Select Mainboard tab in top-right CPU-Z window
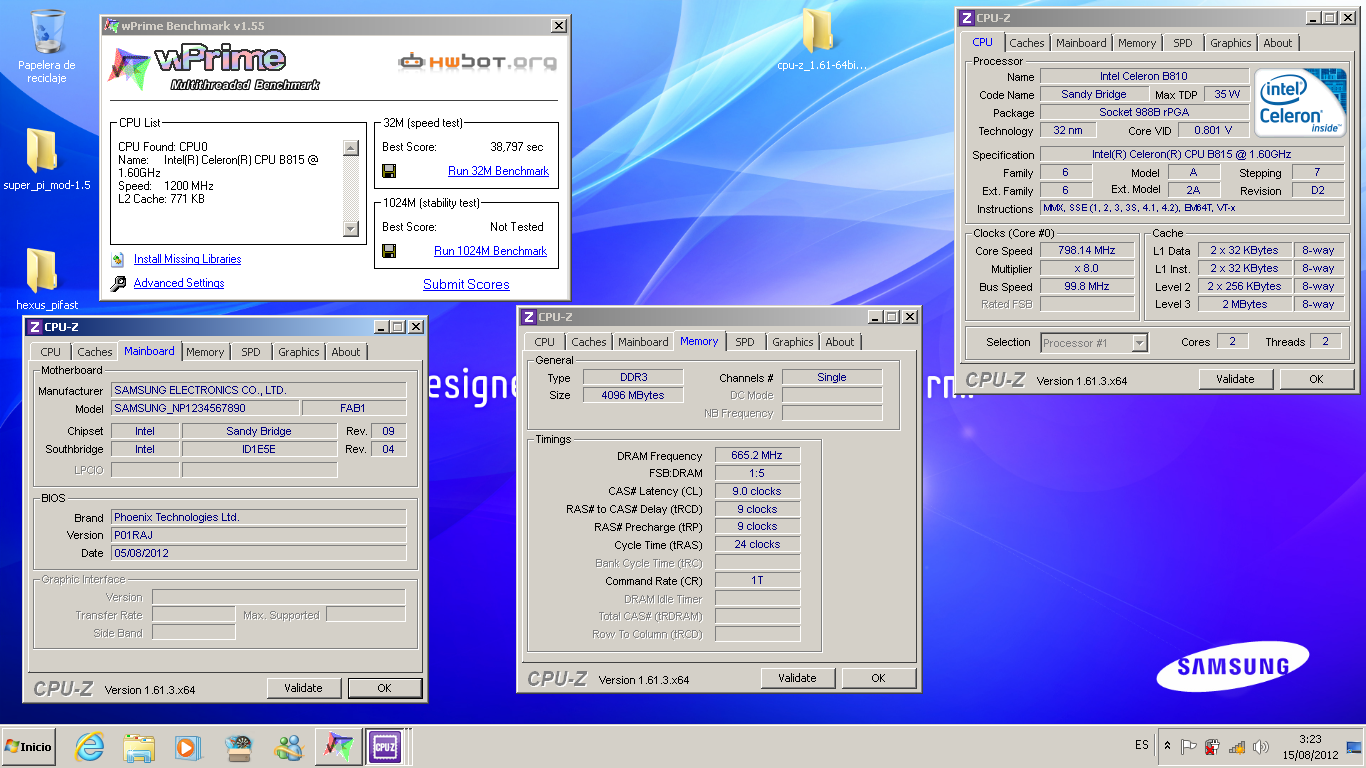The image size is (1366, 768). [x=1081, y=43]
